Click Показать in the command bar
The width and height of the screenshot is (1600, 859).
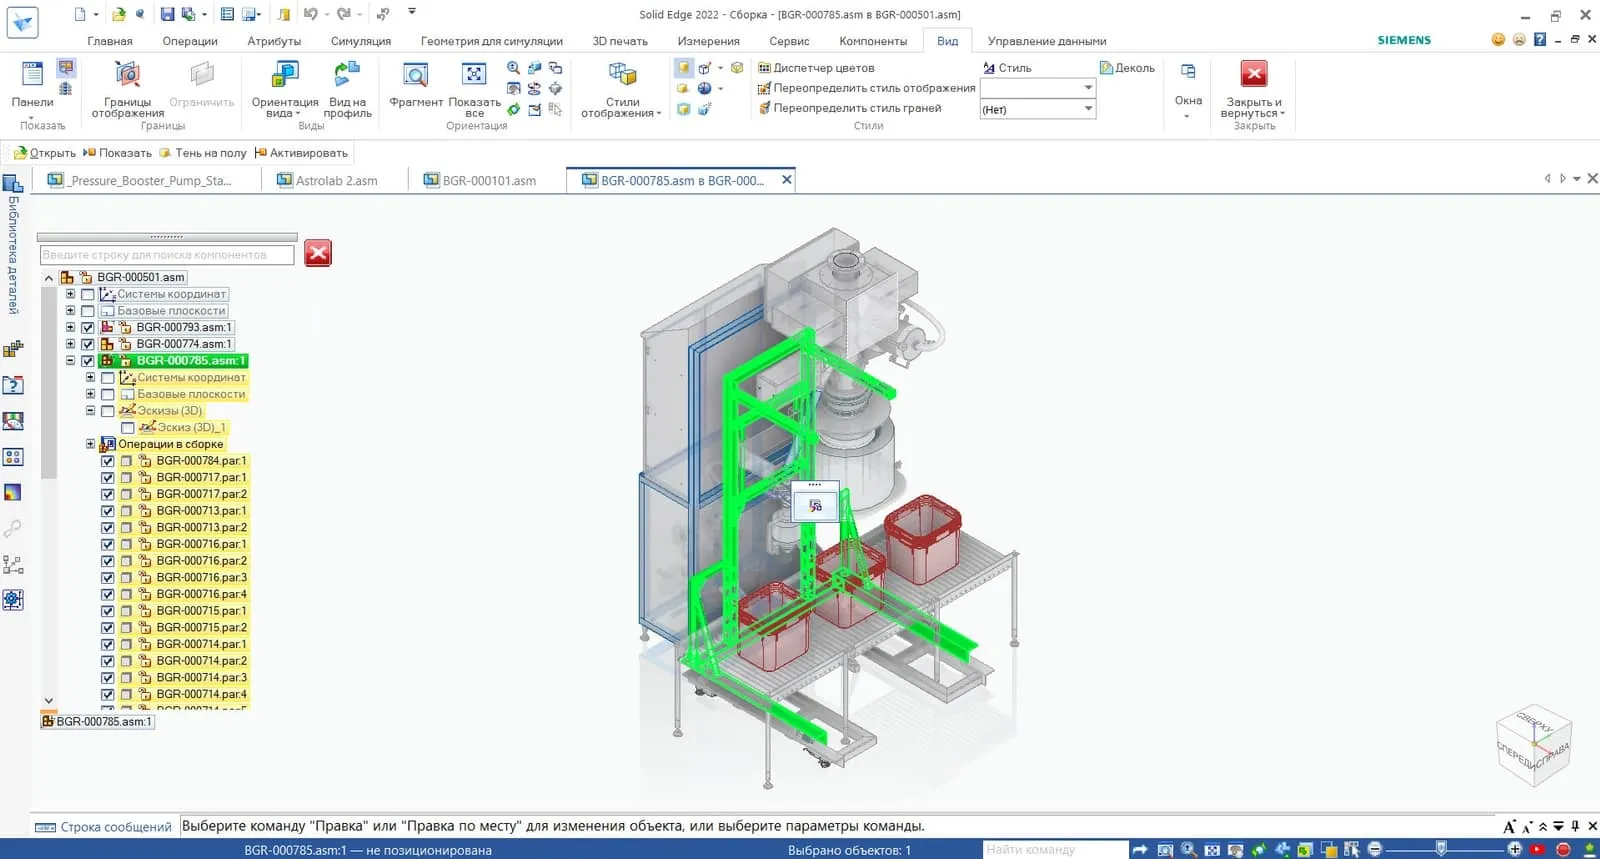[117, 153]
